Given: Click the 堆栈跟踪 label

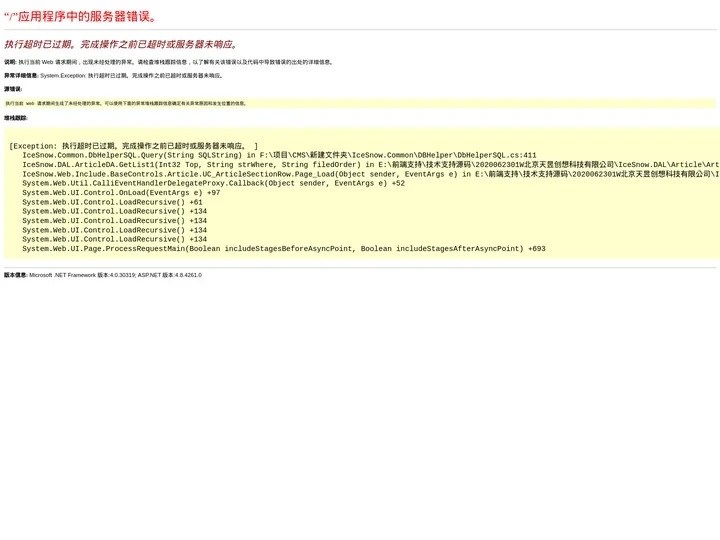Looking at the screenshot, I should (x=16, y=118).
